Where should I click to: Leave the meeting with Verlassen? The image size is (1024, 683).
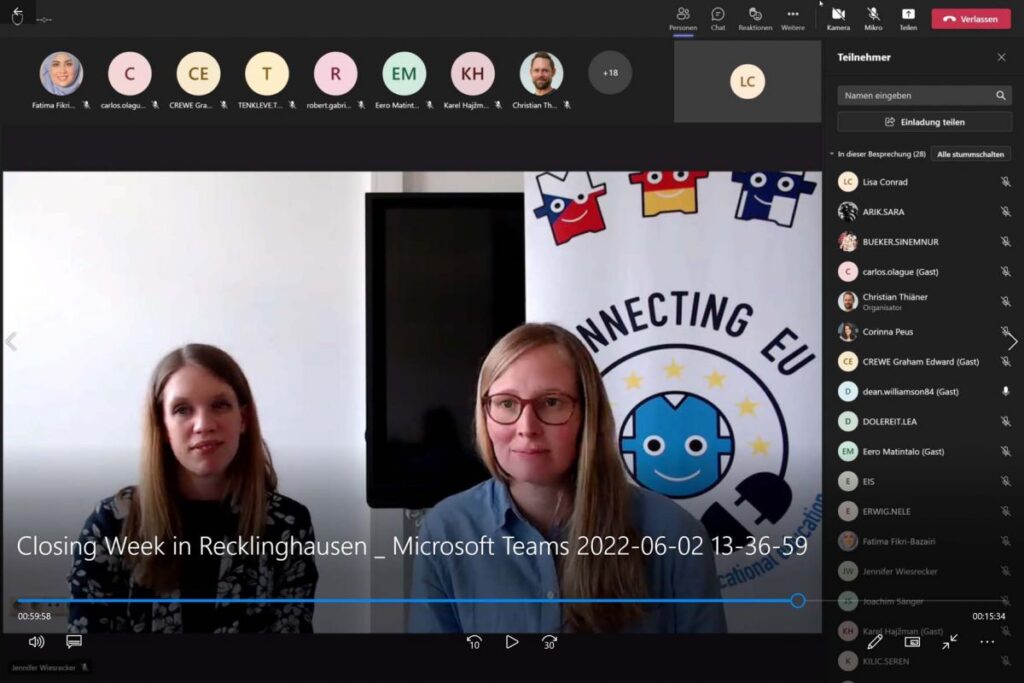coord(970,19)
